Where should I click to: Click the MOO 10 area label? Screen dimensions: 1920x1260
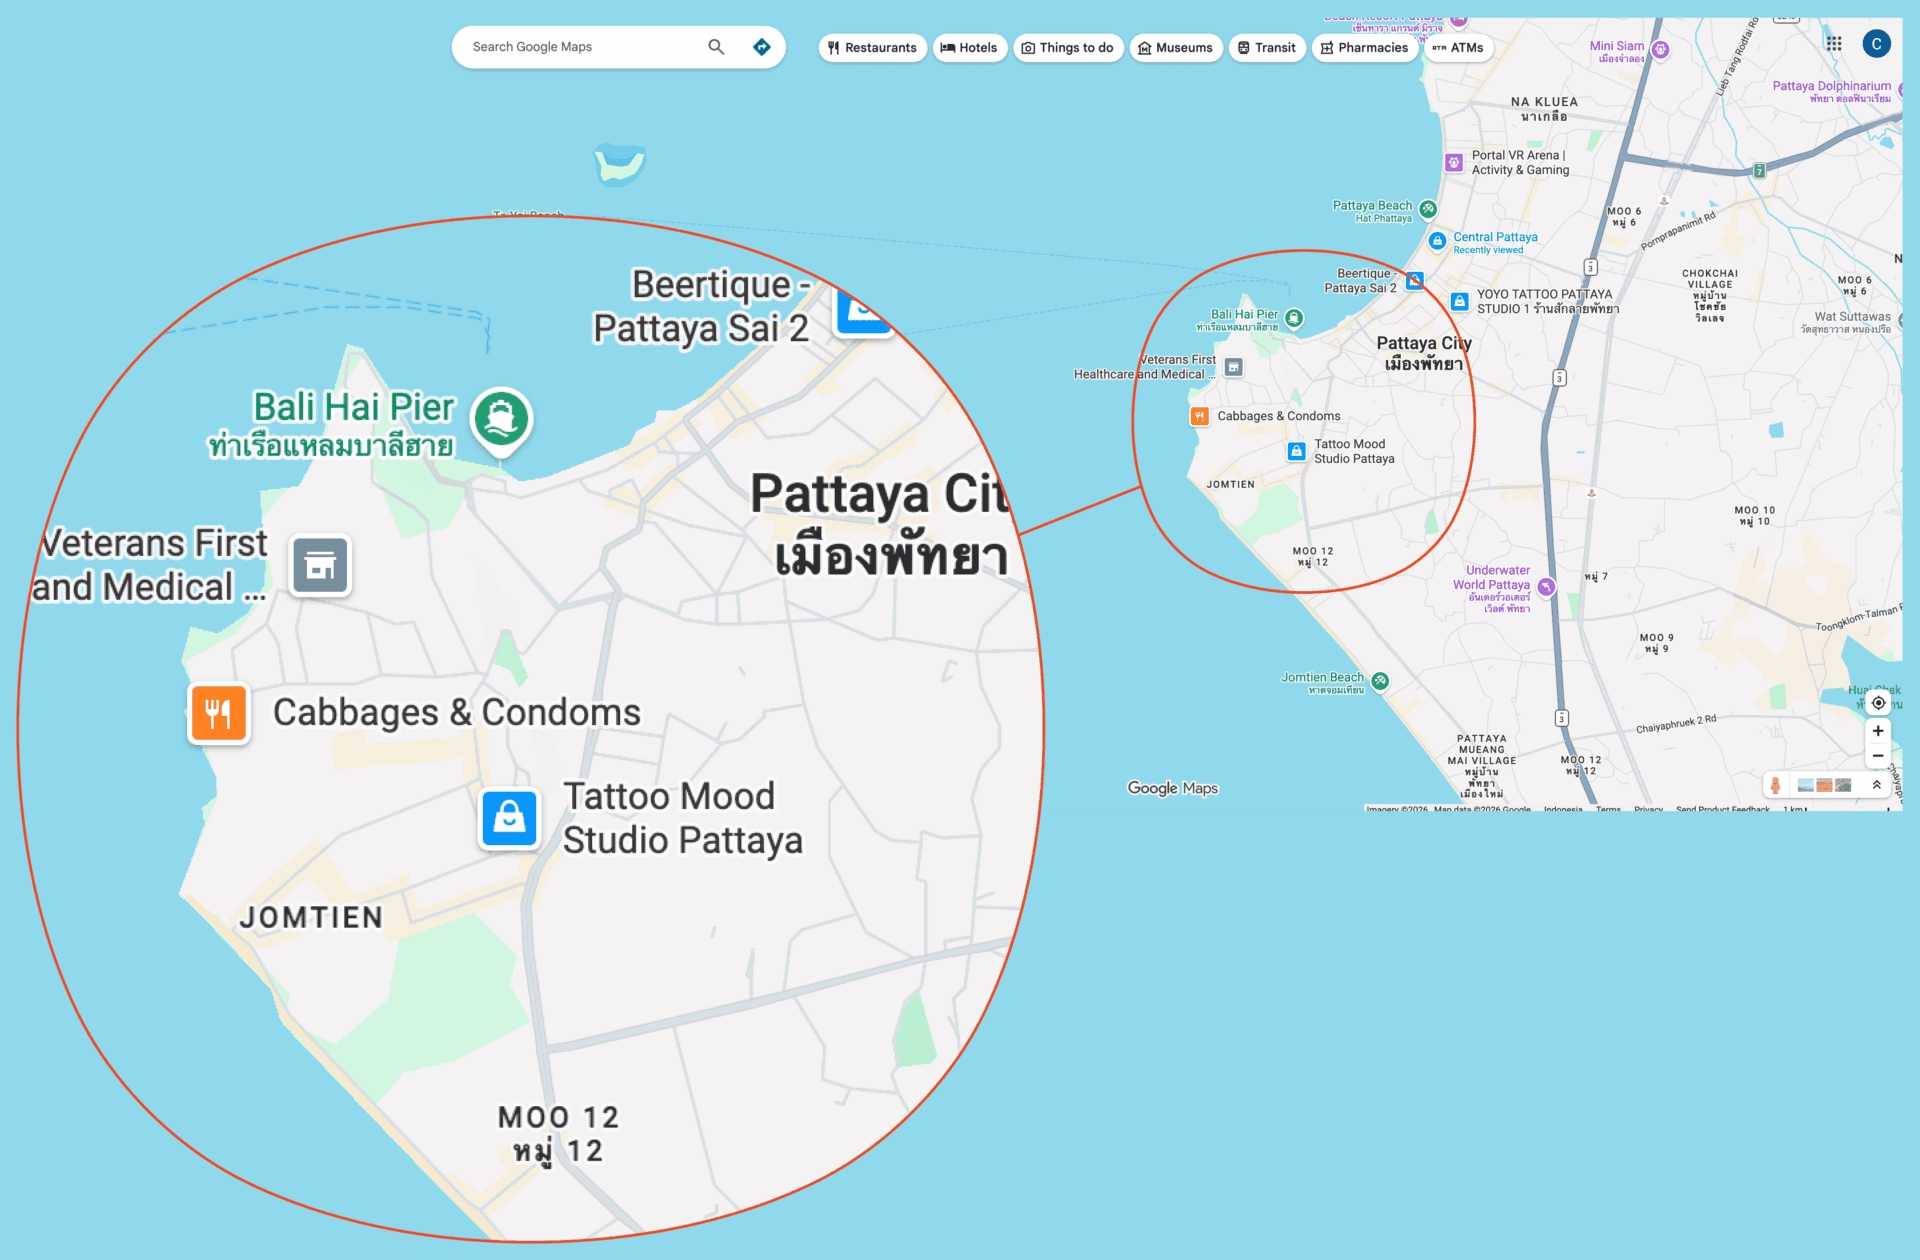[x=1754, y=515]
